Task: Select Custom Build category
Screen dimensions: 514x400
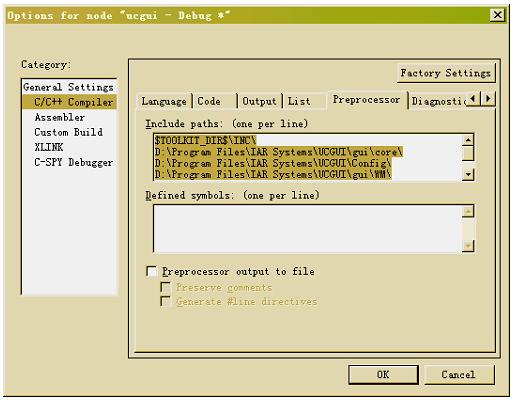Action: coord(68,132)
